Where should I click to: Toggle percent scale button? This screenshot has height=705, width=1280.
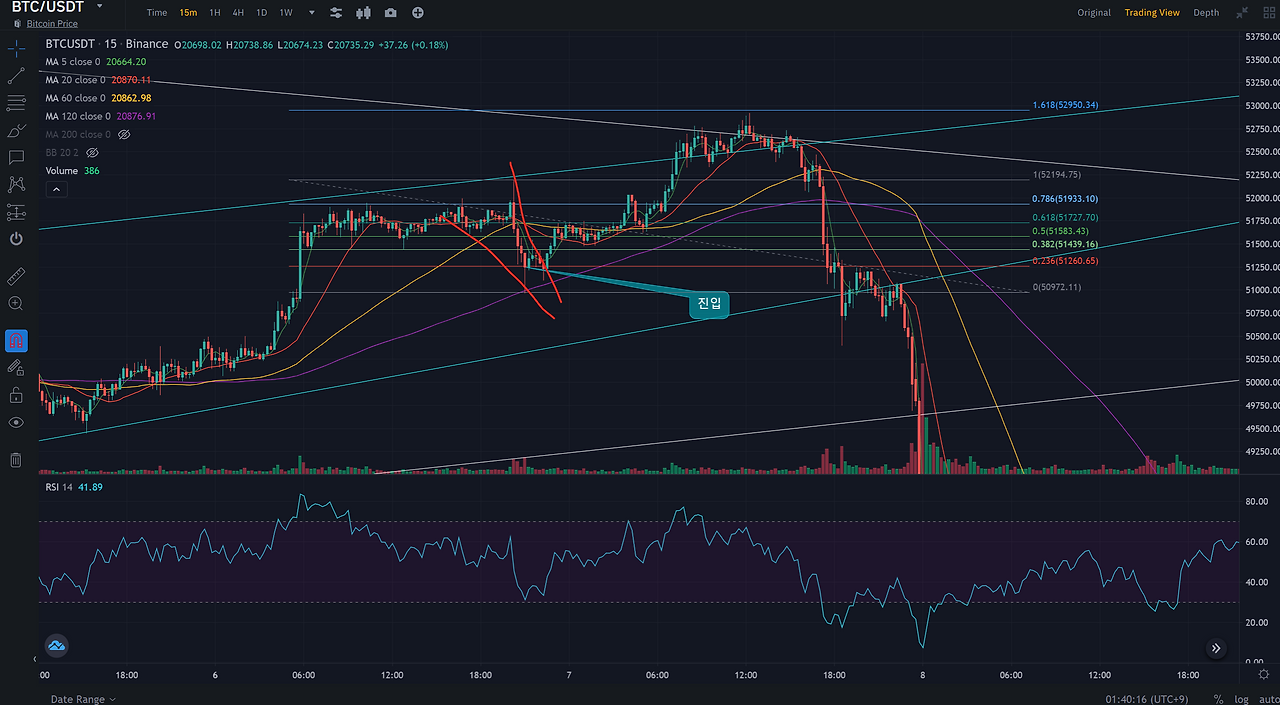1218,699
